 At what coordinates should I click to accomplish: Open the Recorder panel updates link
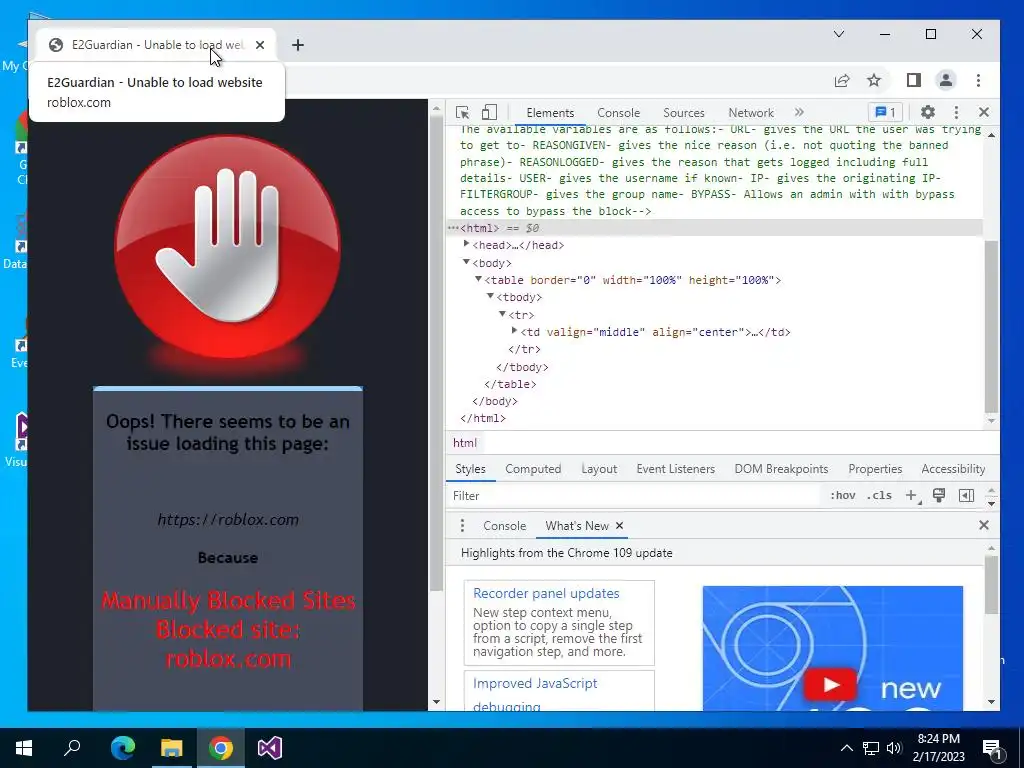pyautogui.click(x=546, y=593)
